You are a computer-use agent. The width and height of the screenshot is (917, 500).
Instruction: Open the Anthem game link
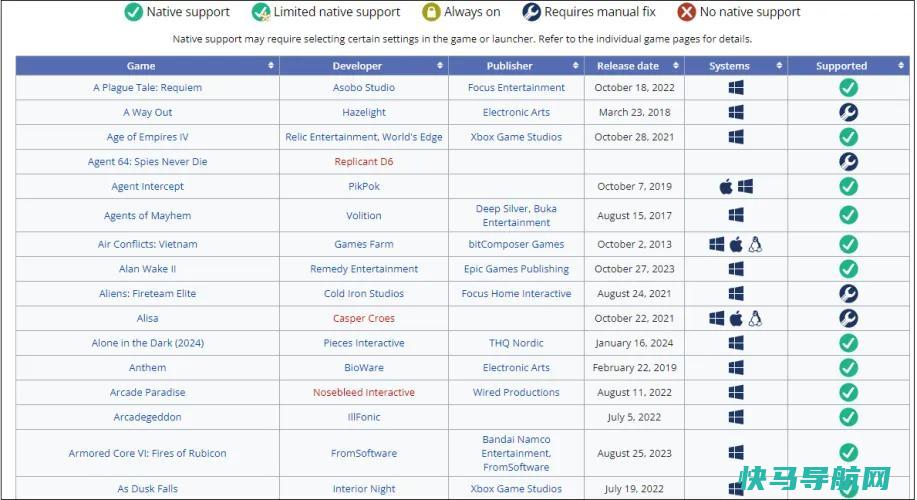click(147, 368)
